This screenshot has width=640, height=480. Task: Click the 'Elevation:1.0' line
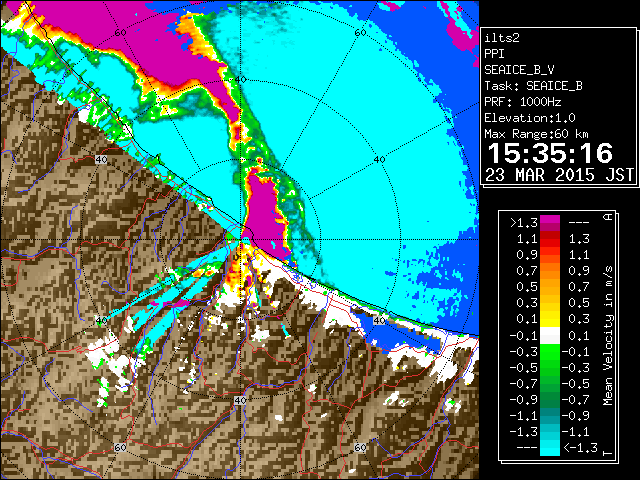pos(530,118)
